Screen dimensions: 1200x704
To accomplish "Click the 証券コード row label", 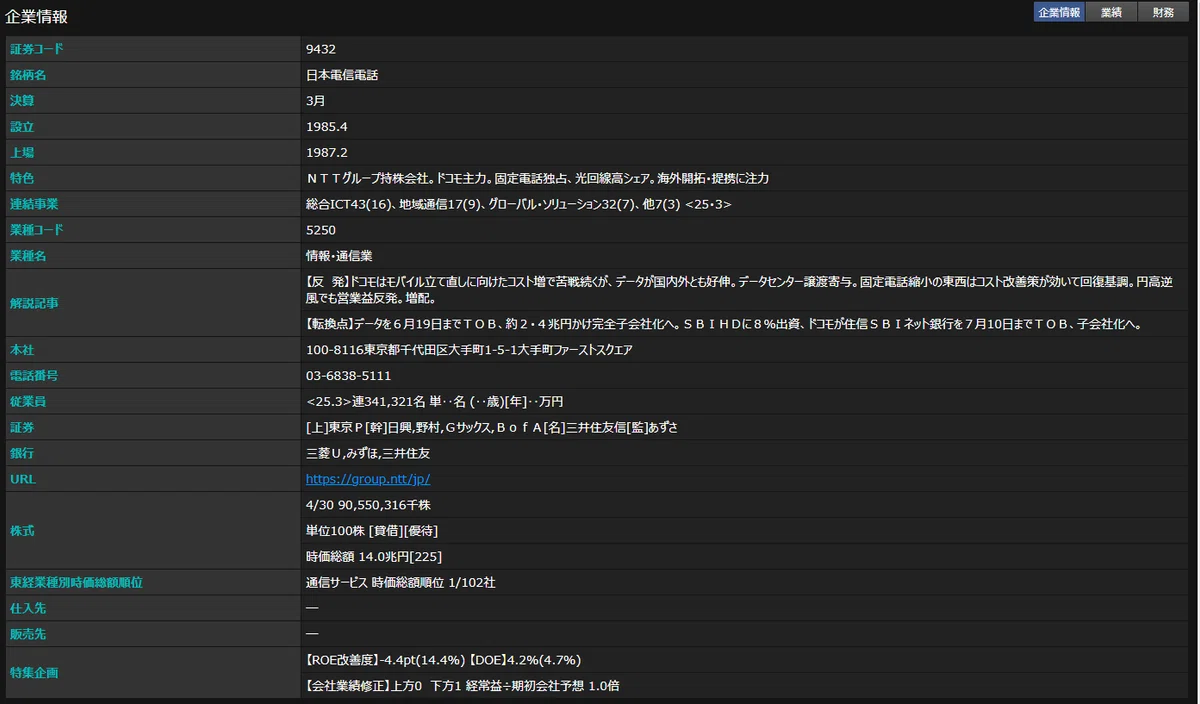I will click(x=36, y=49).
